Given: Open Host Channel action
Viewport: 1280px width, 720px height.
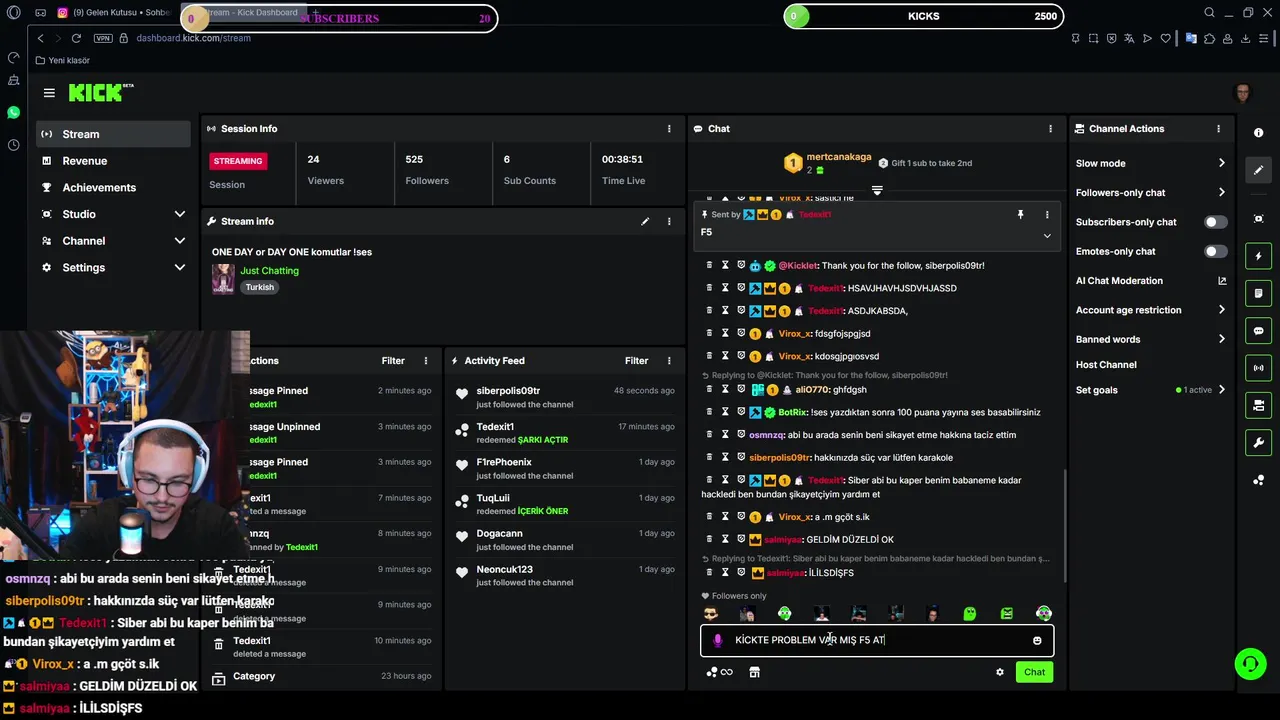Looking at the screenshot, I should click(x=1106, y=365).
